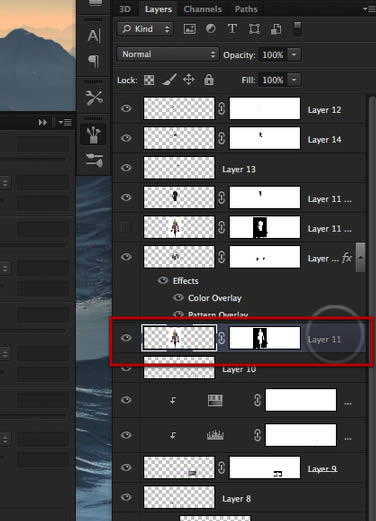Toggle Color Overlay effect visibility
The image size is (376, 521).
coord(178,297)
